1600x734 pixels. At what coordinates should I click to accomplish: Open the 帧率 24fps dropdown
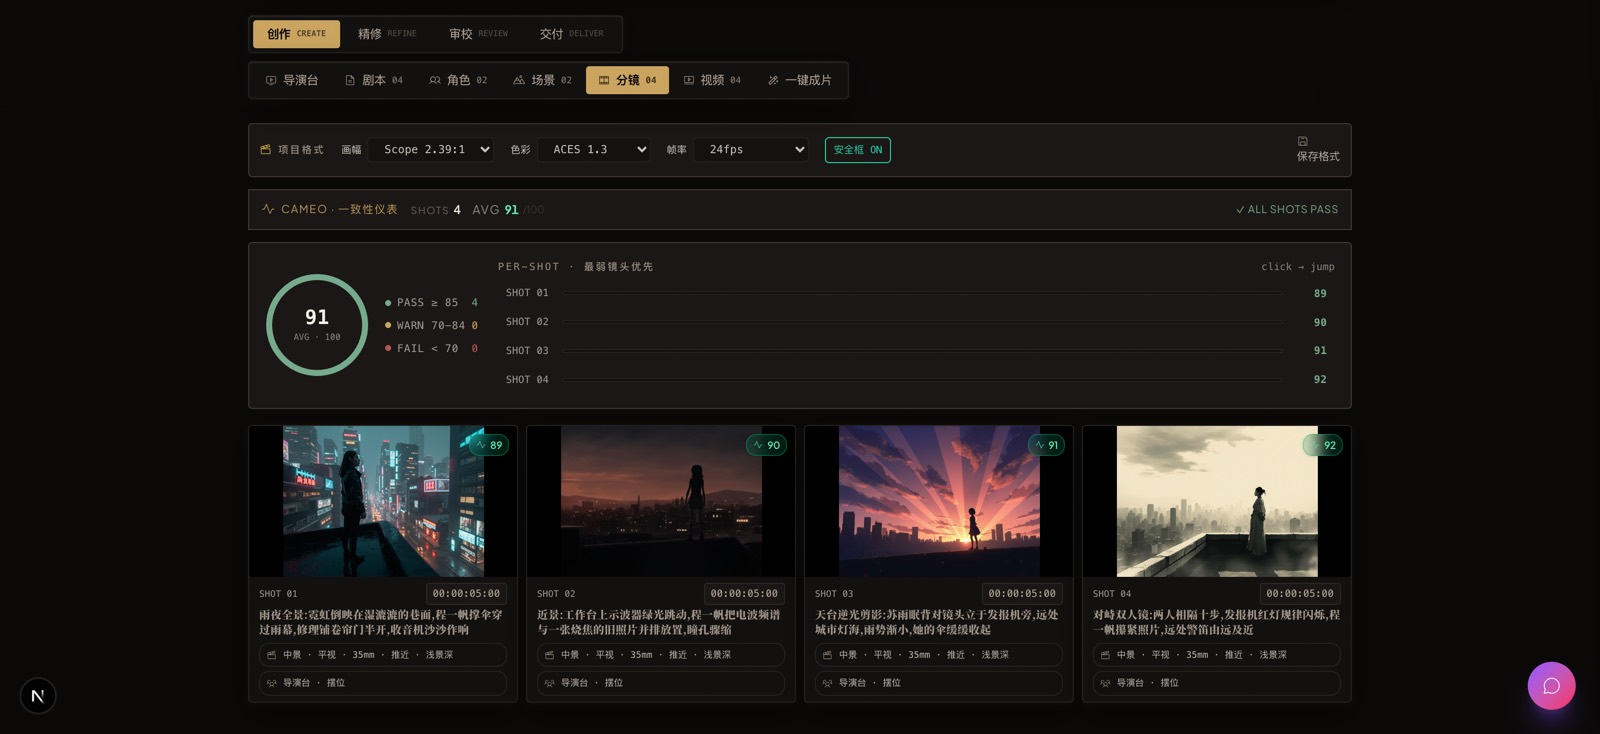click(751, 150)
